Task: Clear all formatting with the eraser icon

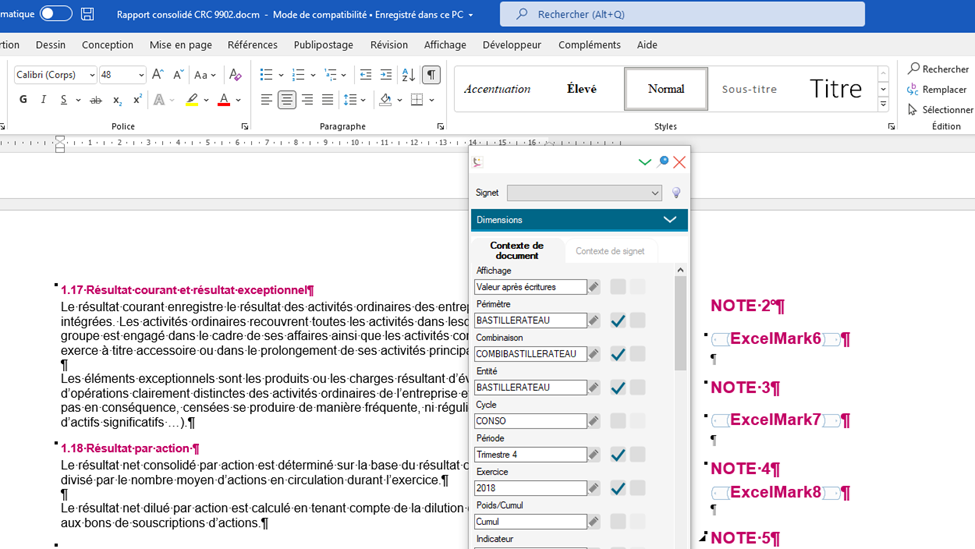Action: [x=235, y=75]
